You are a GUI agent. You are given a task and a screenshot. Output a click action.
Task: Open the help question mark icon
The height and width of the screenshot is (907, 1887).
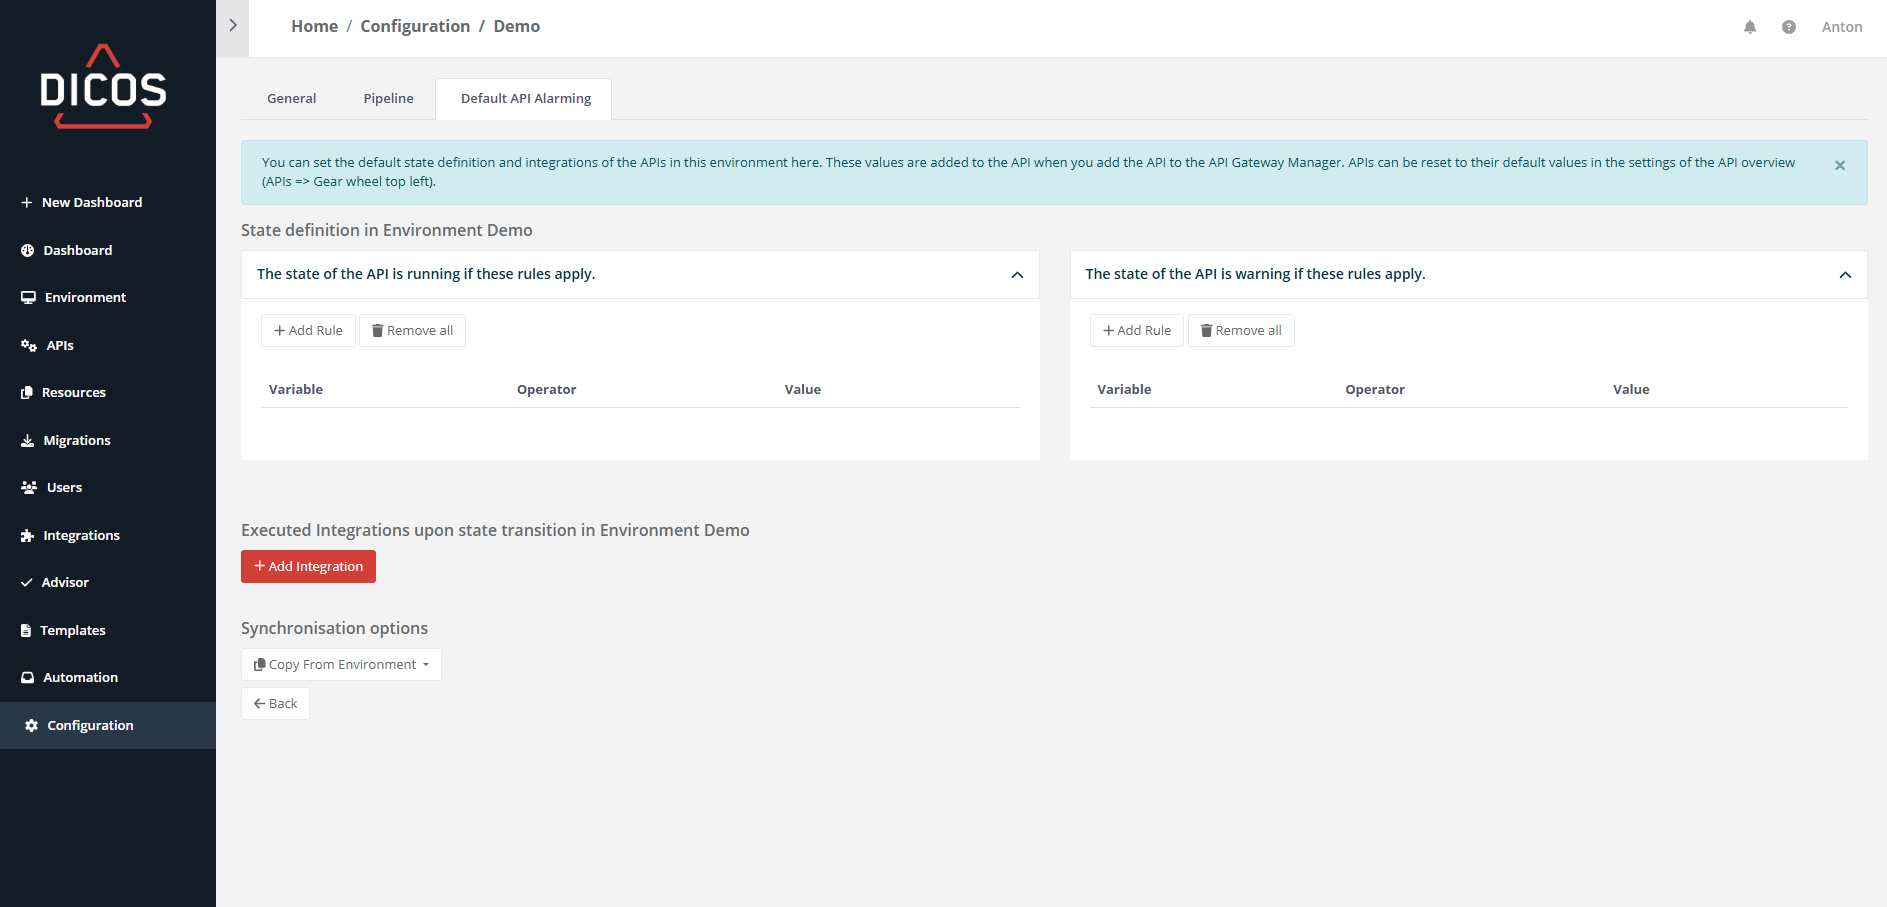click(1789, 27)
